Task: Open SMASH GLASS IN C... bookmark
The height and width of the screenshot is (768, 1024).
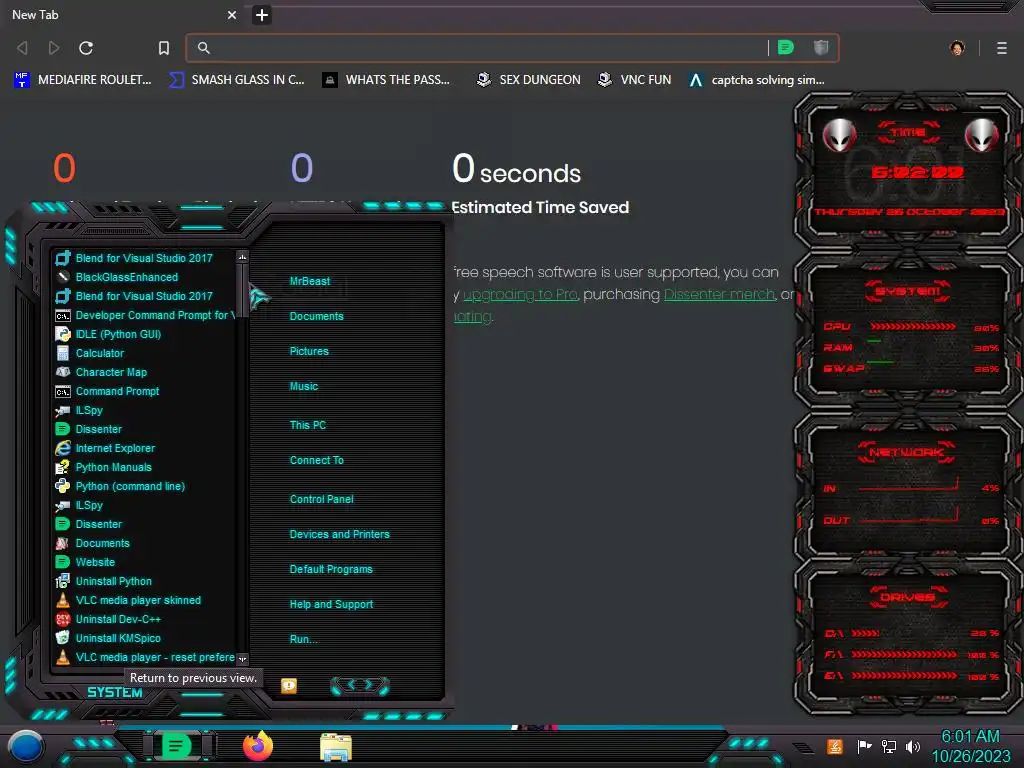Action: (236, 80)
